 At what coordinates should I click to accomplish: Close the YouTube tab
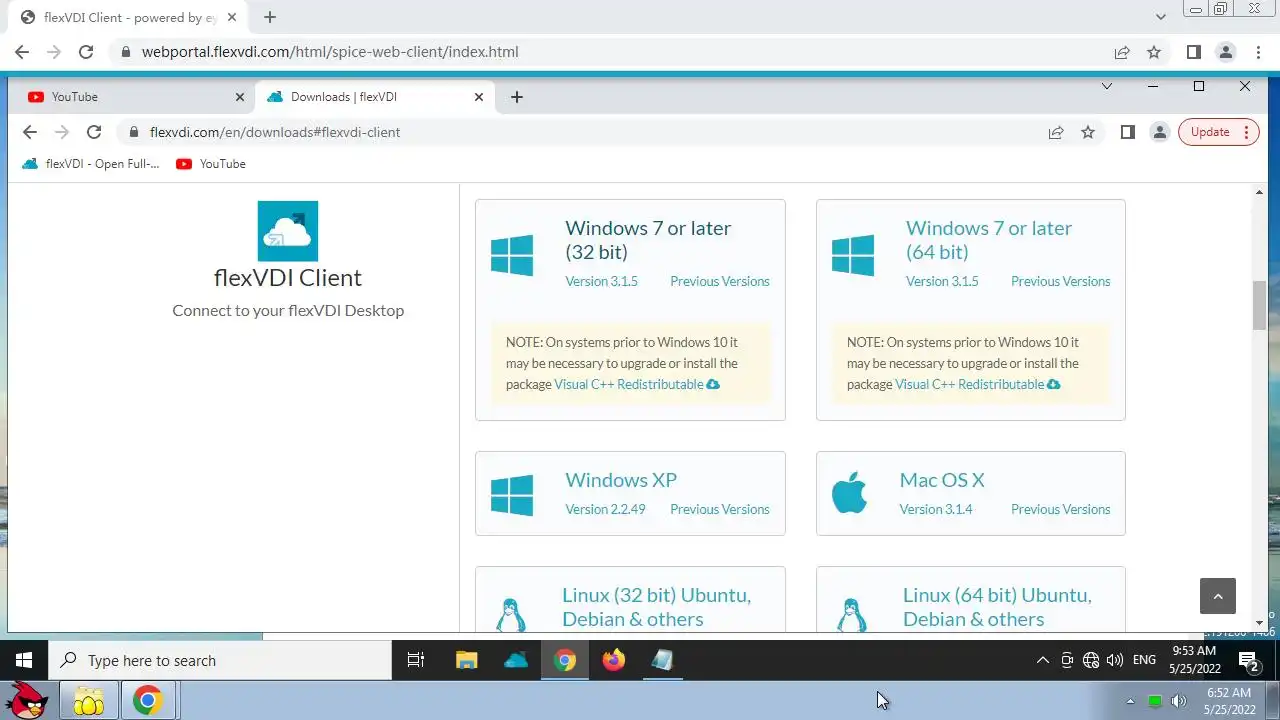[x=239, y=97]
